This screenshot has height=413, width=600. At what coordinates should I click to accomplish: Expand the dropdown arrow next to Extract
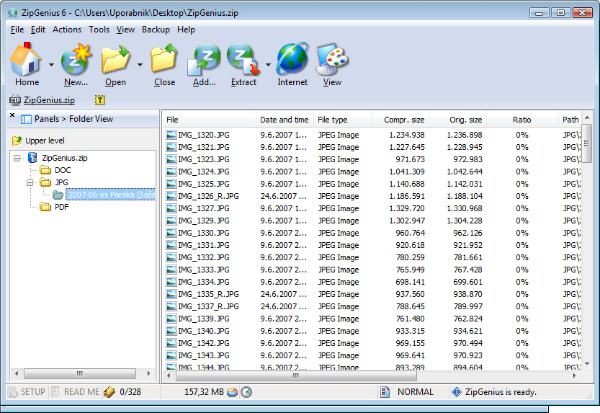coord(268,65)
